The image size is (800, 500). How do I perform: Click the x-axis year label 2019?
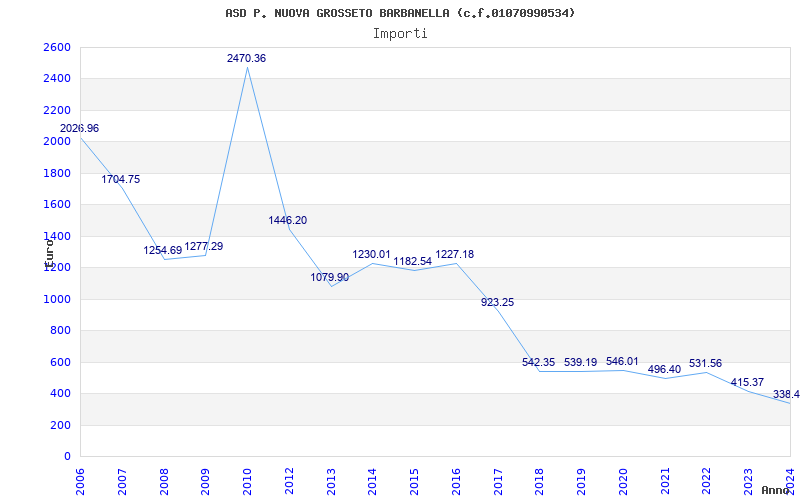tap(582, 481)
